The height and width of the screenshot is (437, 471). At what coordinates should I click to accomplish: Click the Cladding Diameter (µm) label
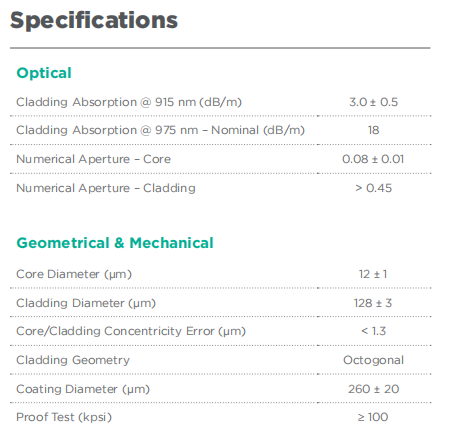point(86,303)
